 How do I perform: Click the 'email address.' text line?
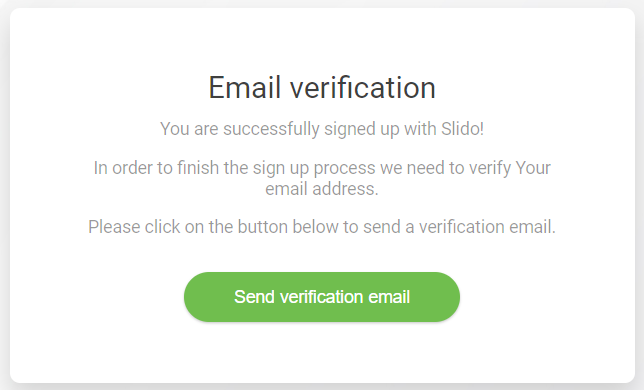coord(322,189)
